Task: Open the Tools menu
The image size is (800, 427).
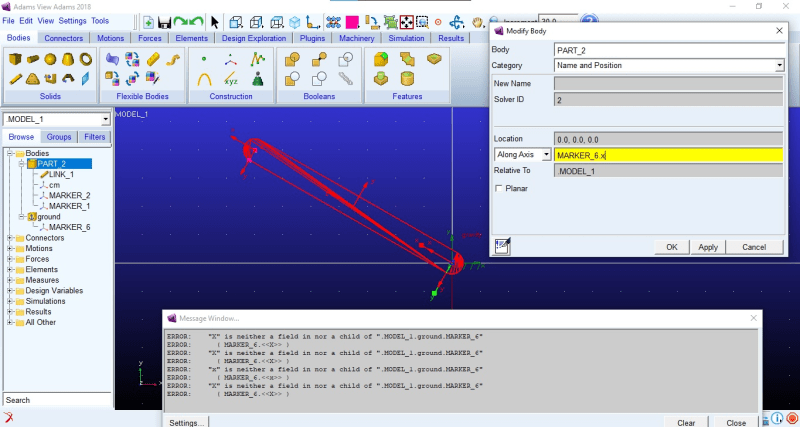Action: coord(100,21)
